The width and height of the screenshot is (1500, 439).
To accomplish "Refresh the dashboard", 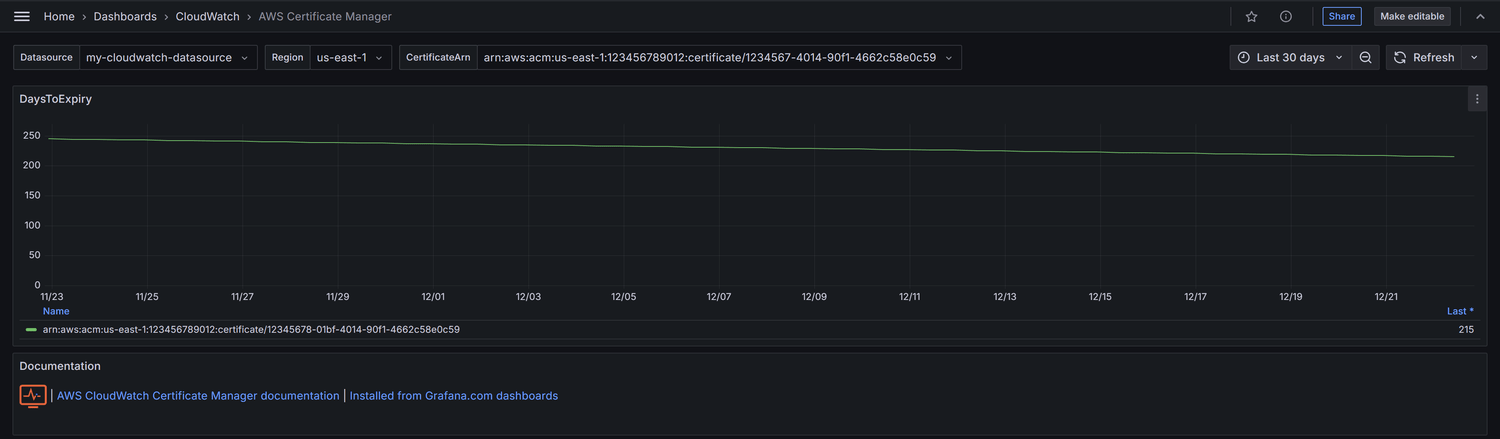I will [x=1424, y=58].
